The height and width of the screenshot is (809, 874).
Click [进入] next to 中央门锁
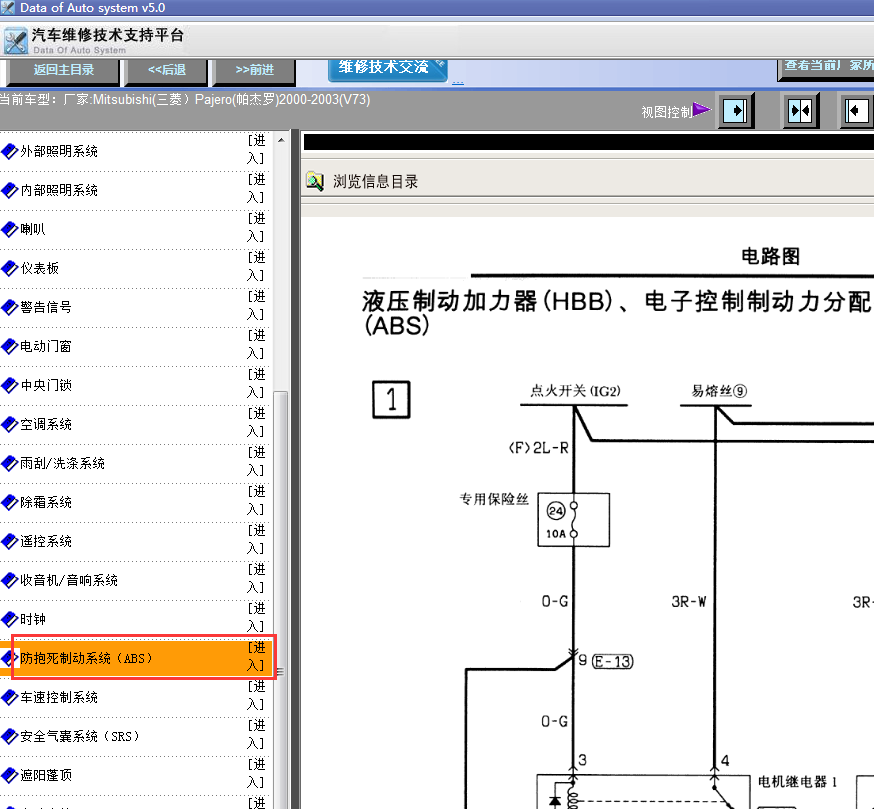(x=256, y=384)
